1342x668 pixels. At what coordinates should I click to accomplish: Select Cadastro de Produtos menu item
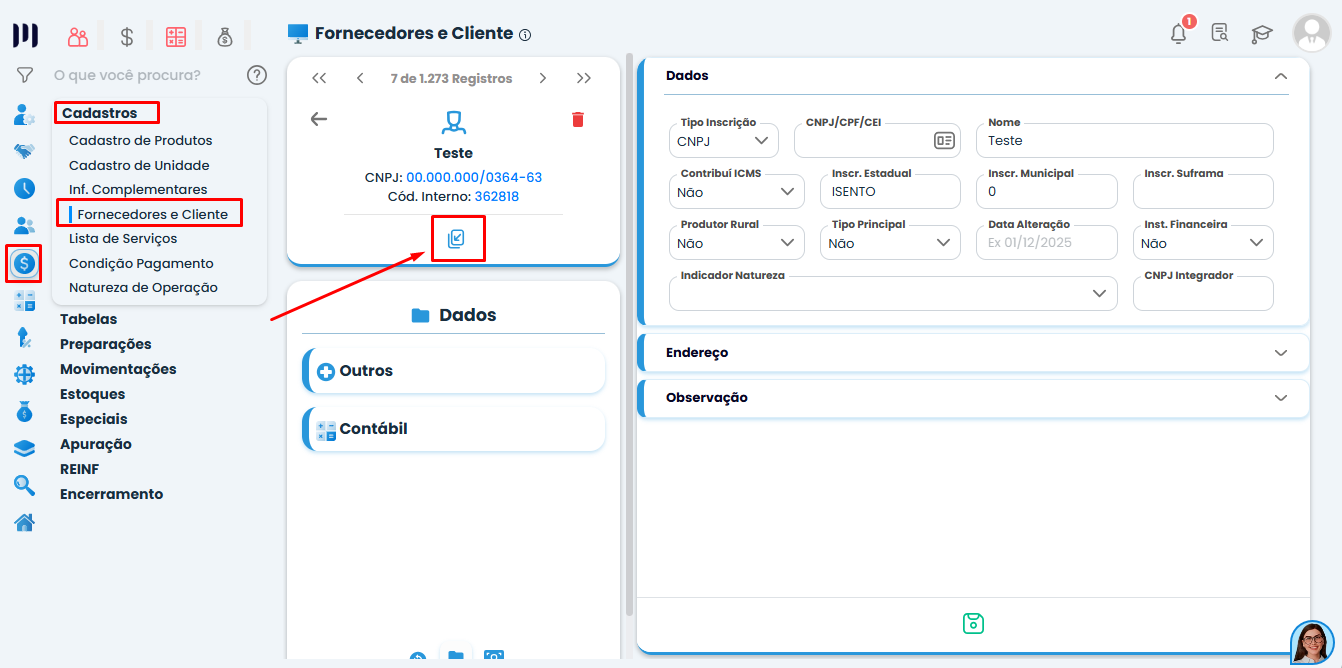pos(140,141)
